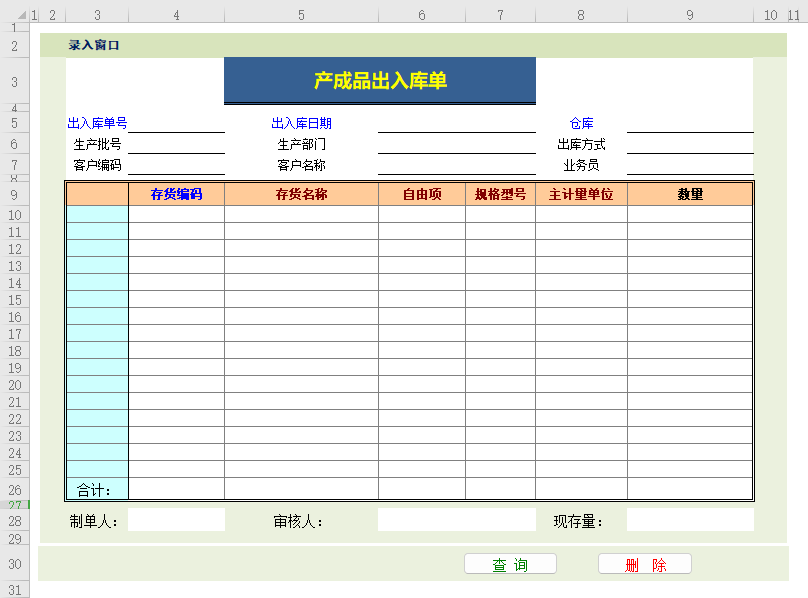Click the 删除 button
808x598 pixels.
click(x=645, y=564)
